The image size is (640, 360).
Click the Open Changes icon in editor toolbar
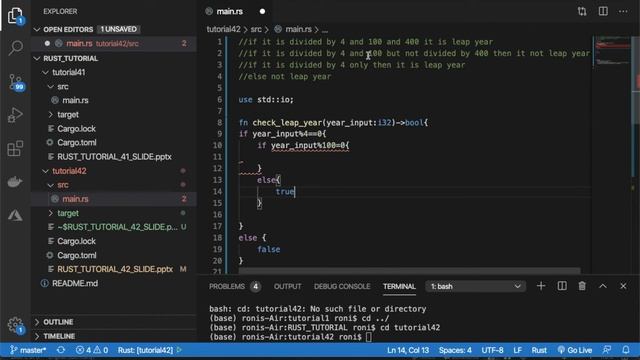point(582,11)
